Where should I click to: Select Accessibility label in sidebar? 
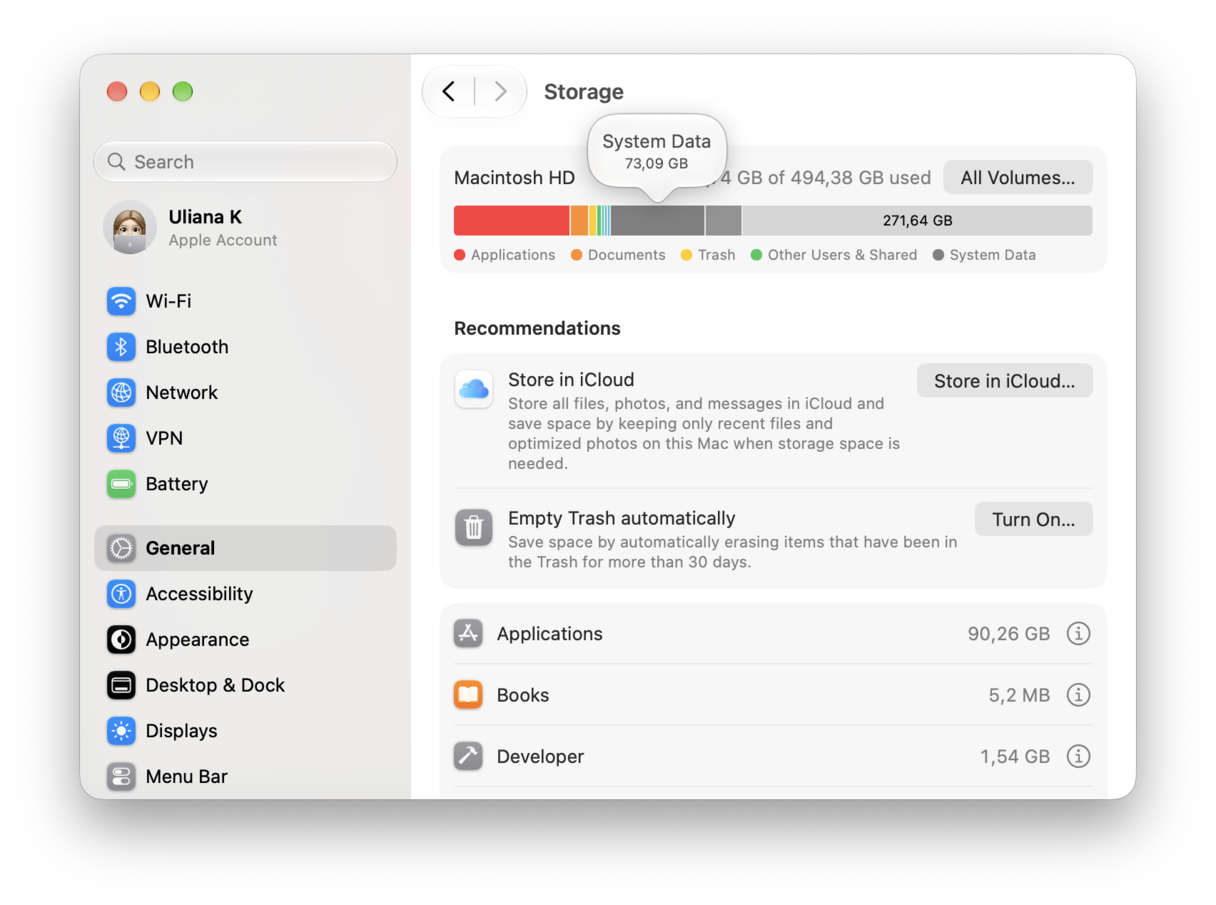(x=199, y=594)
